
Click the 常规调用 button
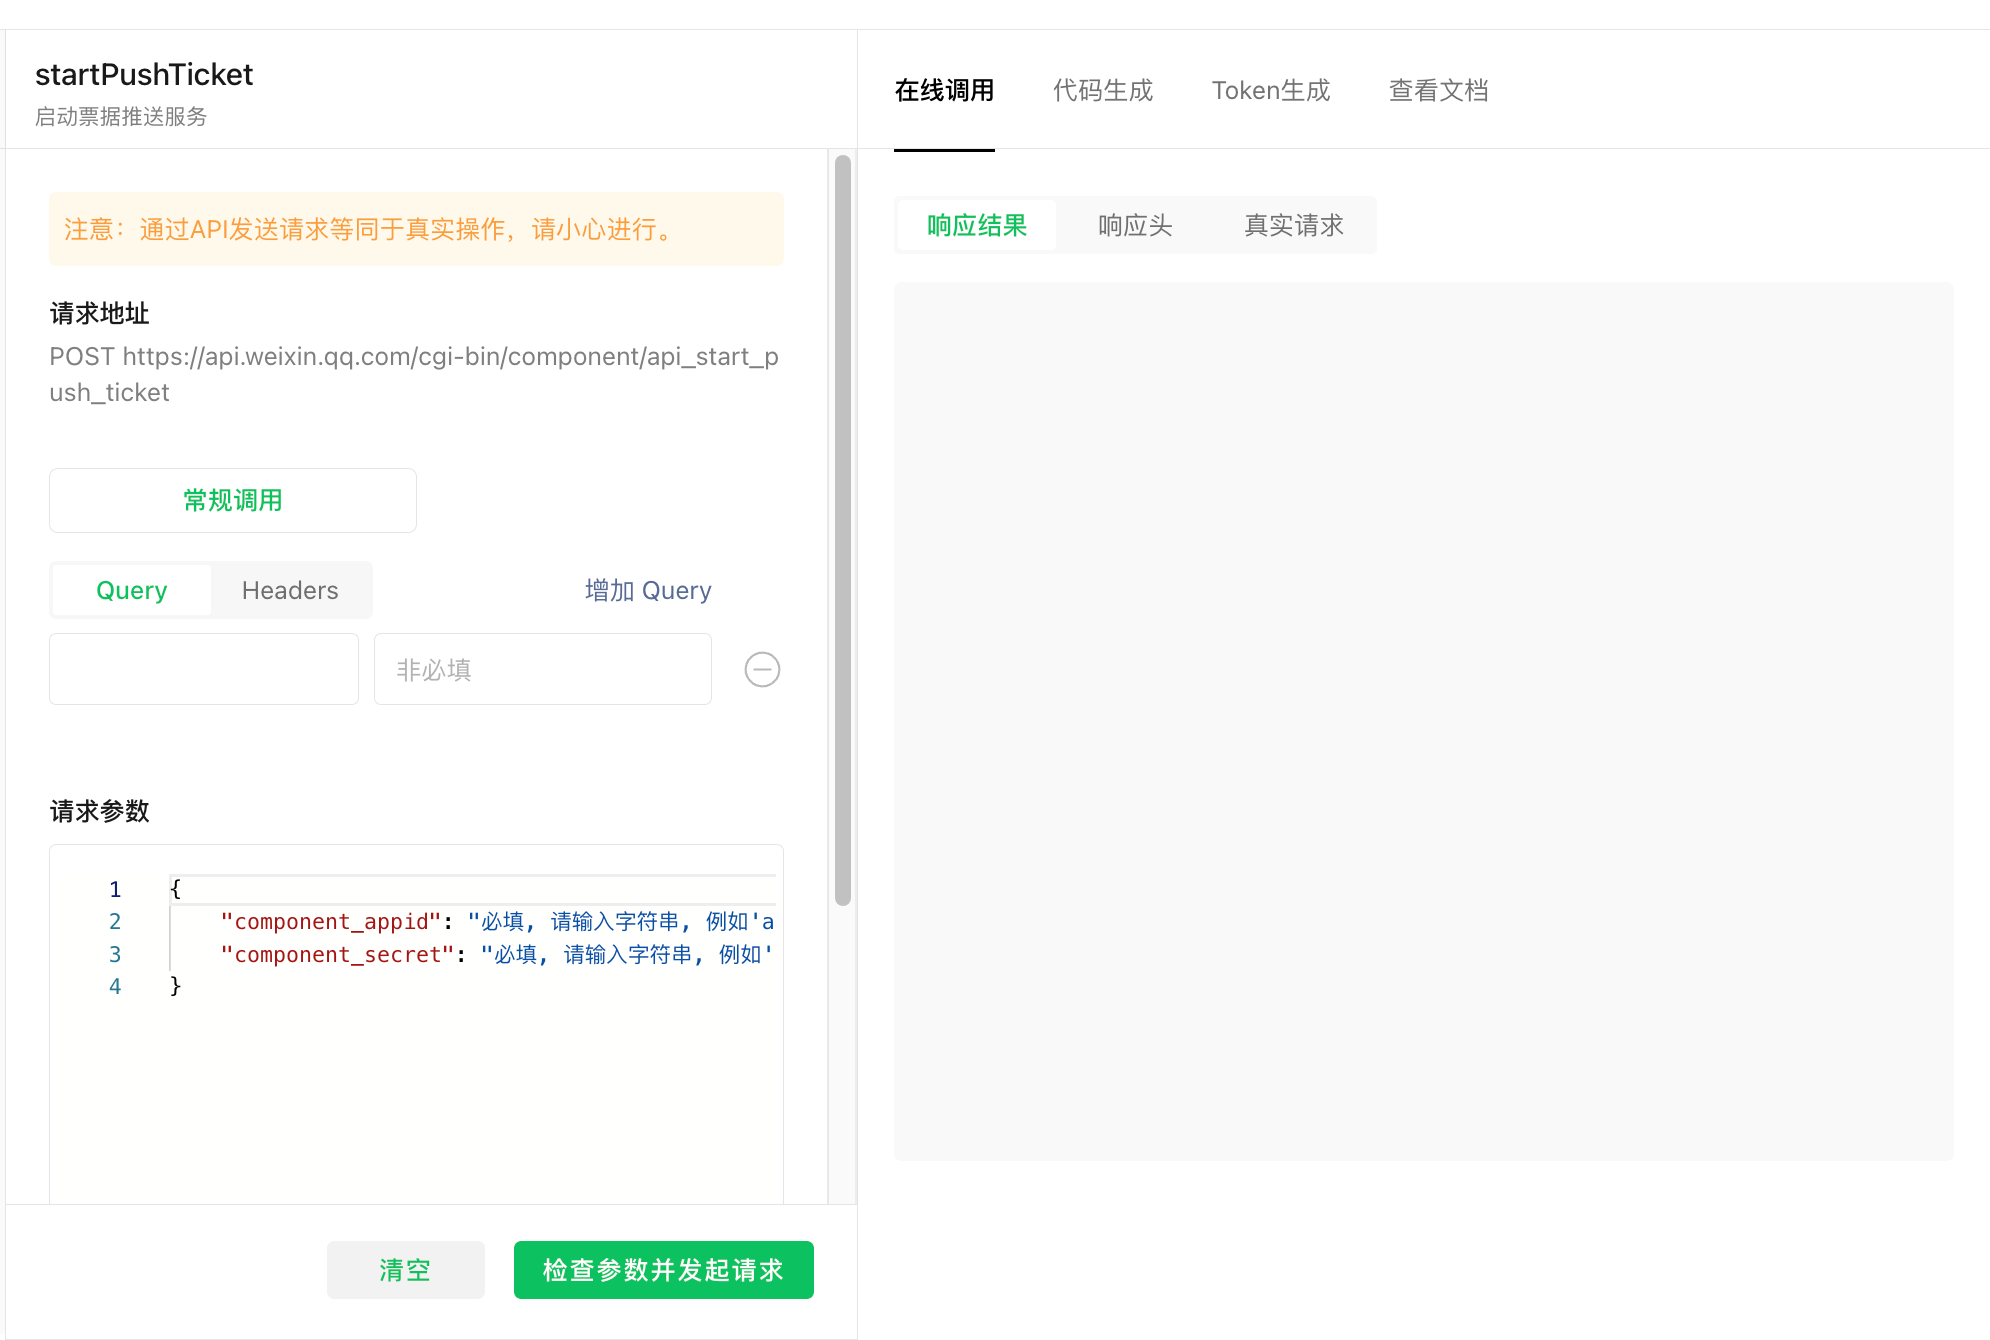tap(233, 500)
